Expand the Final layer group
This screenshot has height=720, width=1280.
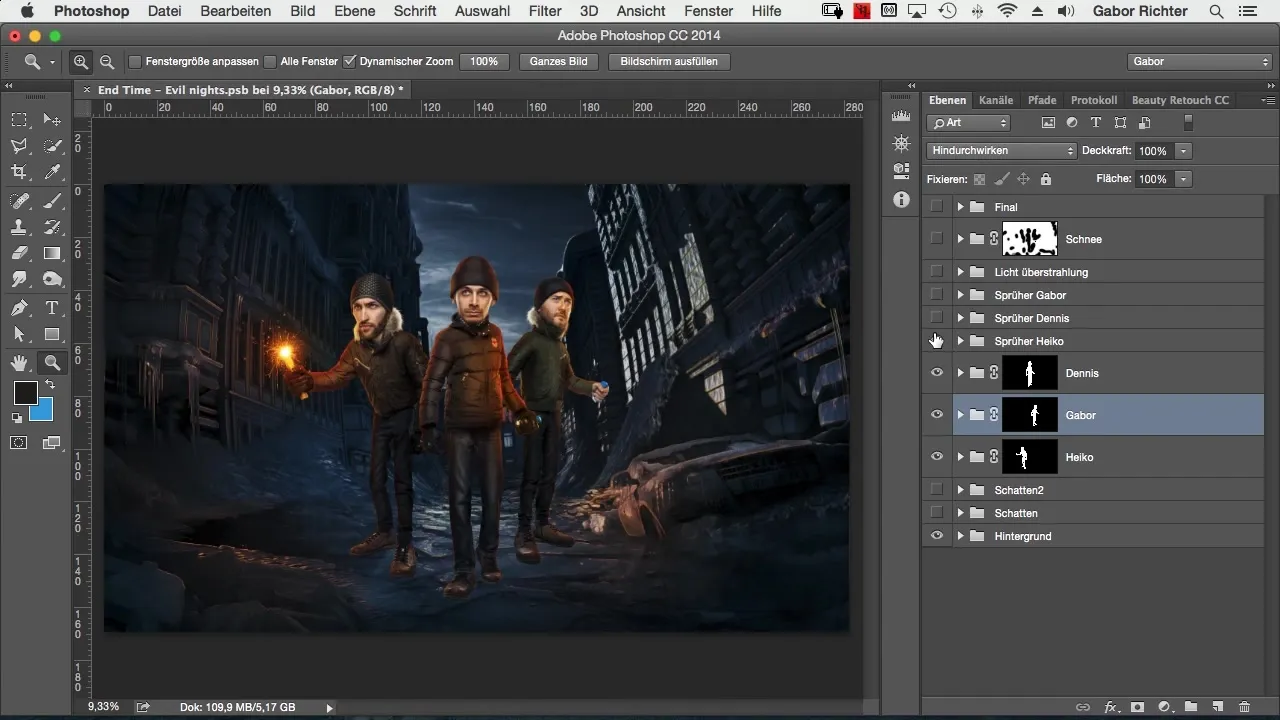[960, 207]
